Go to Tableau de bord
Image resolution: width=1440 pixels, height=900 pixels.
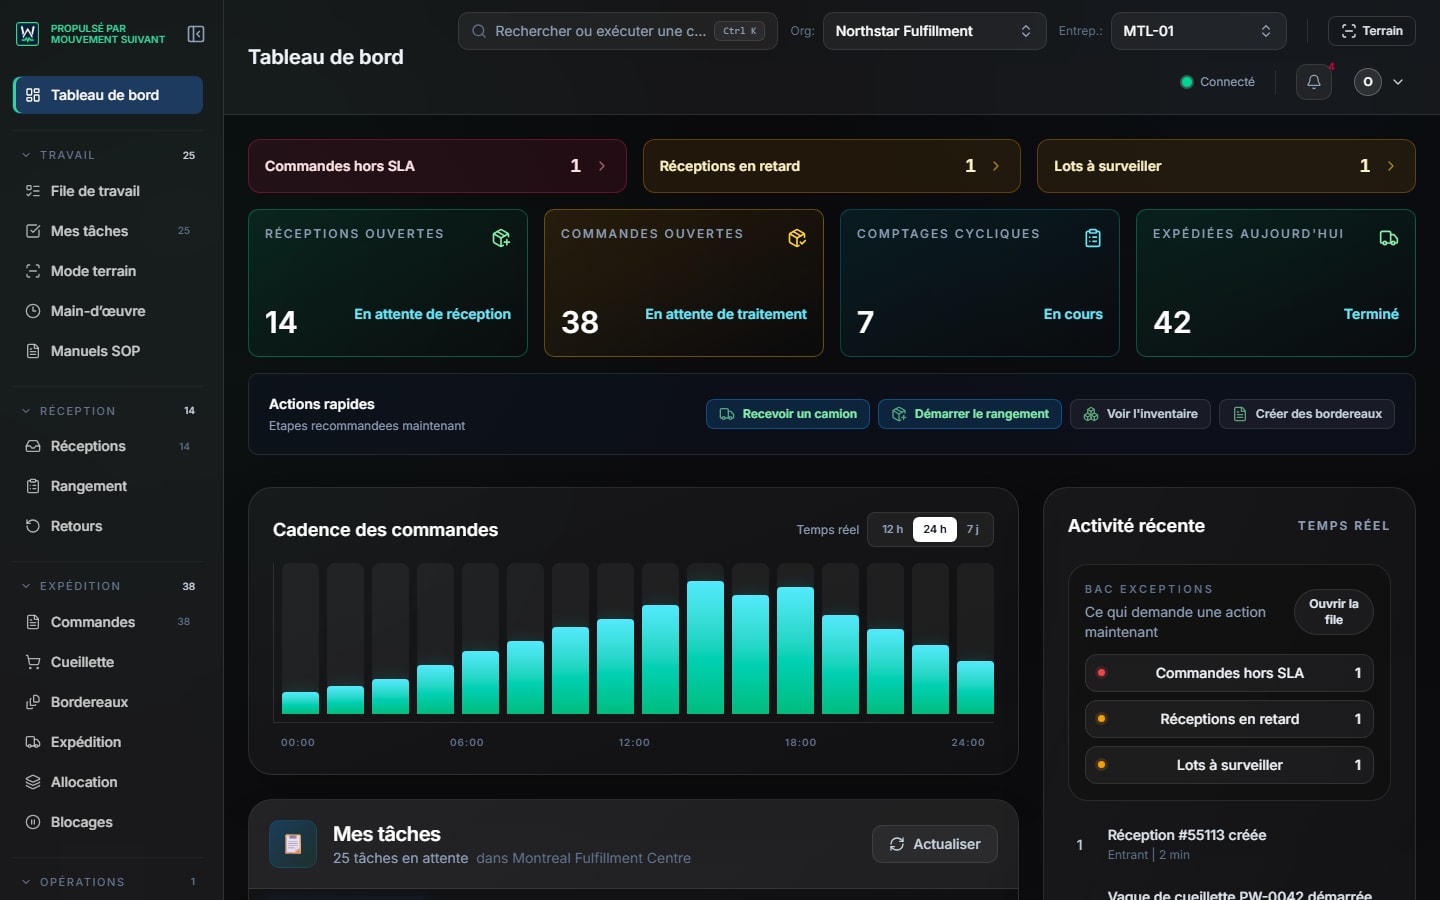tap(108, 95)
